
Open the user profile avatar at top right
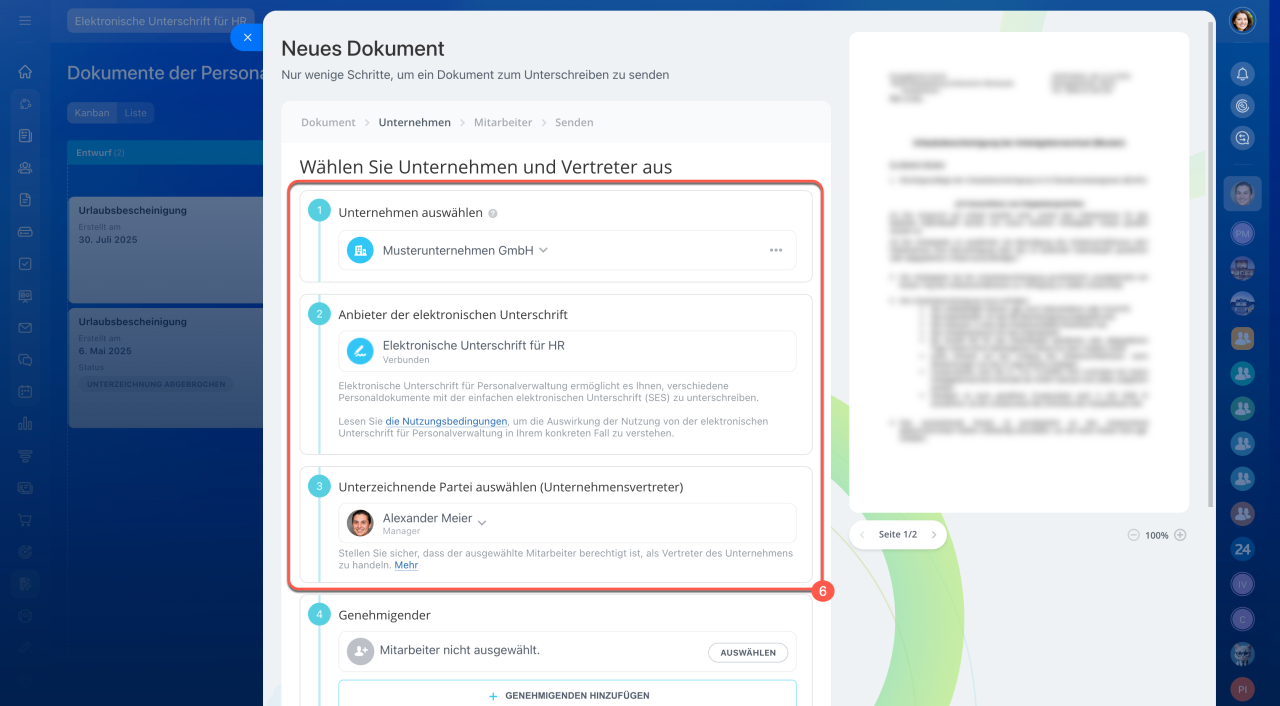1242,21
